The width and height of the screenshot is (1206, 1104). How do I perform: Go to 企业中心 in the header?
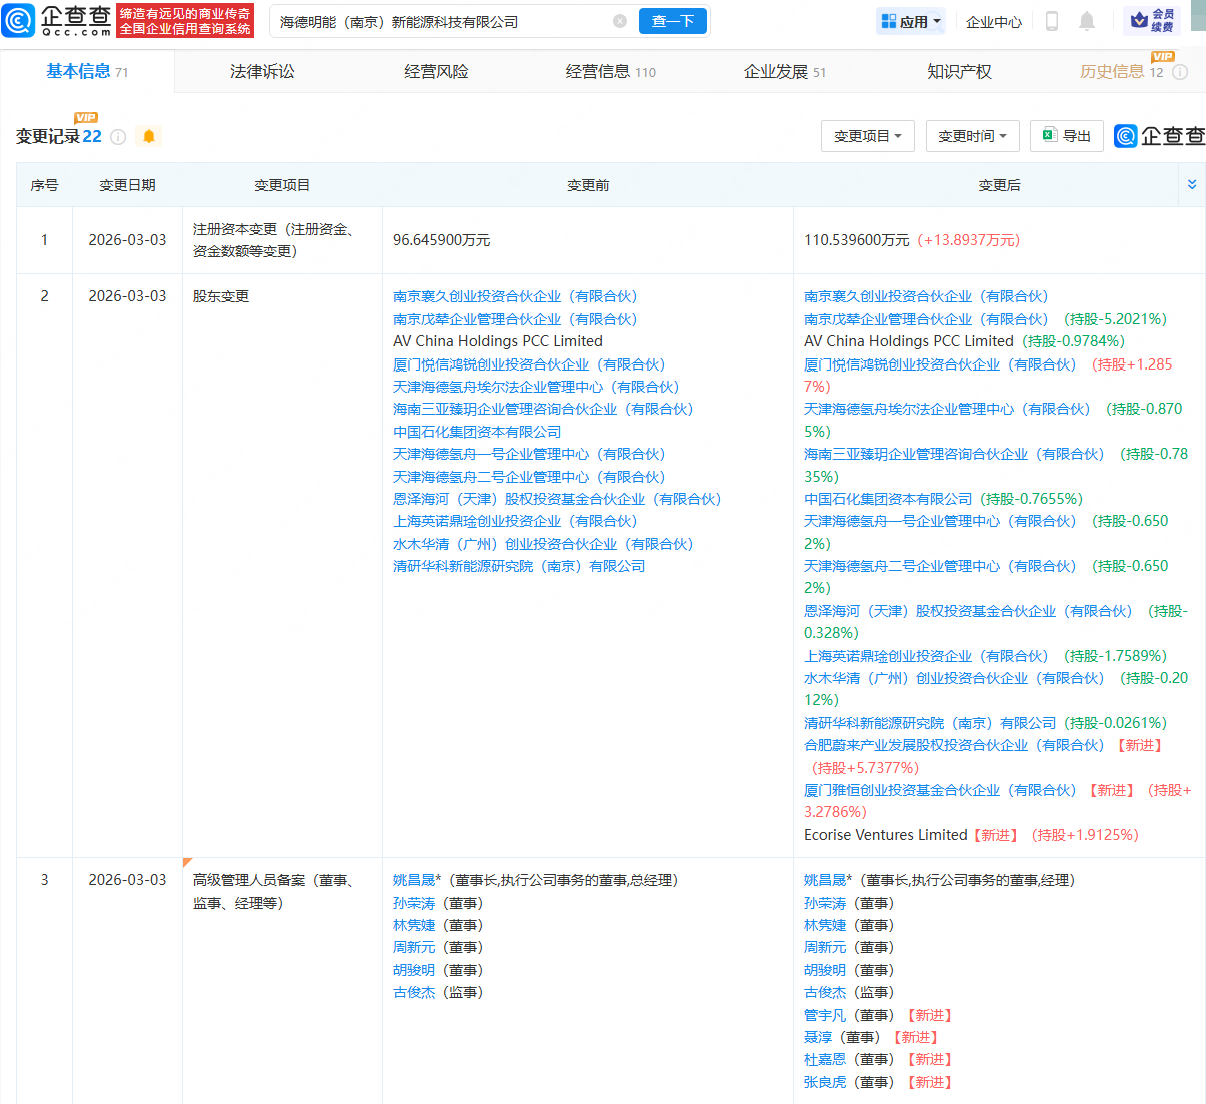point(993,21)
